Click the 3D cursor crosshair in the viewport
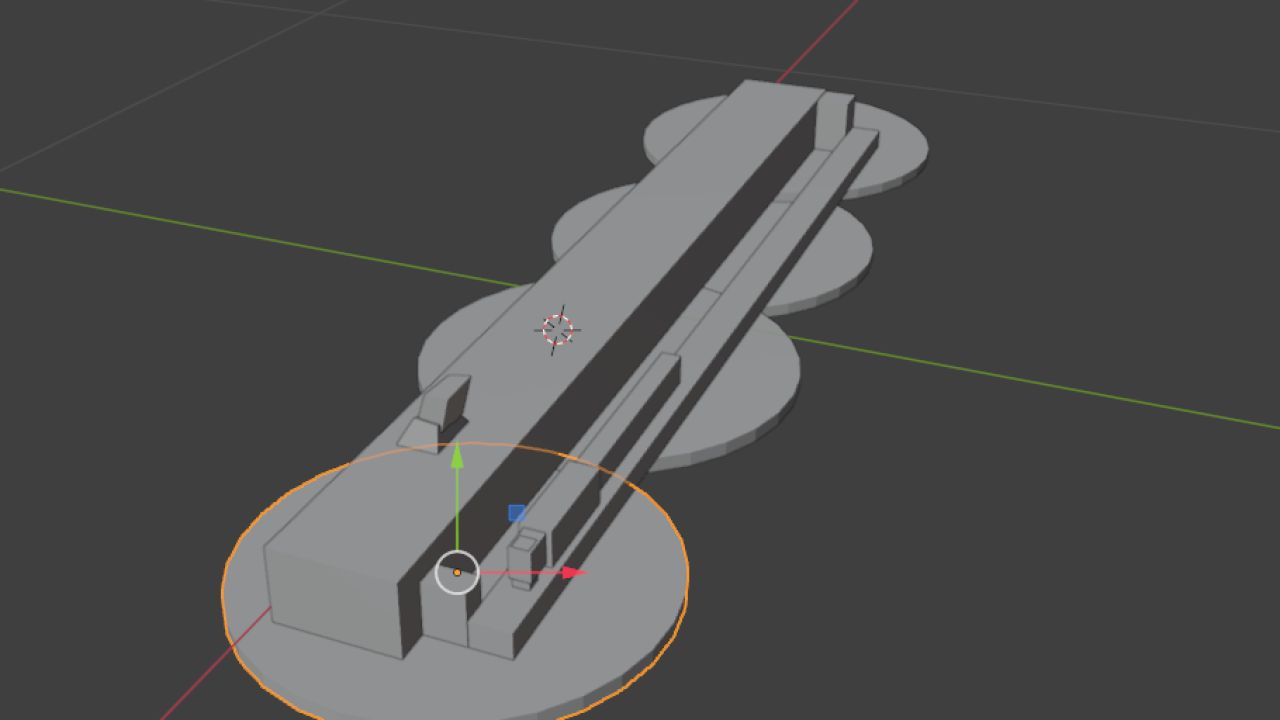 556,329
